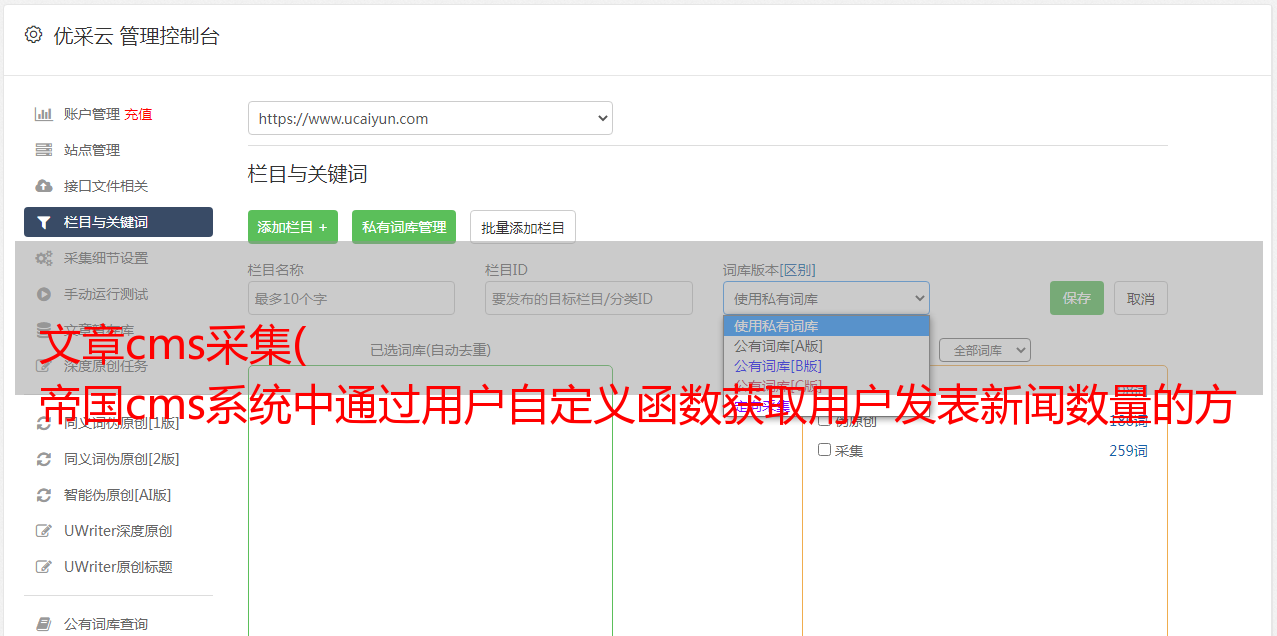Viewport: 1277px width, 636px height.
Task: Click the 已选词库(自动去重) label
Action: coord(430,350)
